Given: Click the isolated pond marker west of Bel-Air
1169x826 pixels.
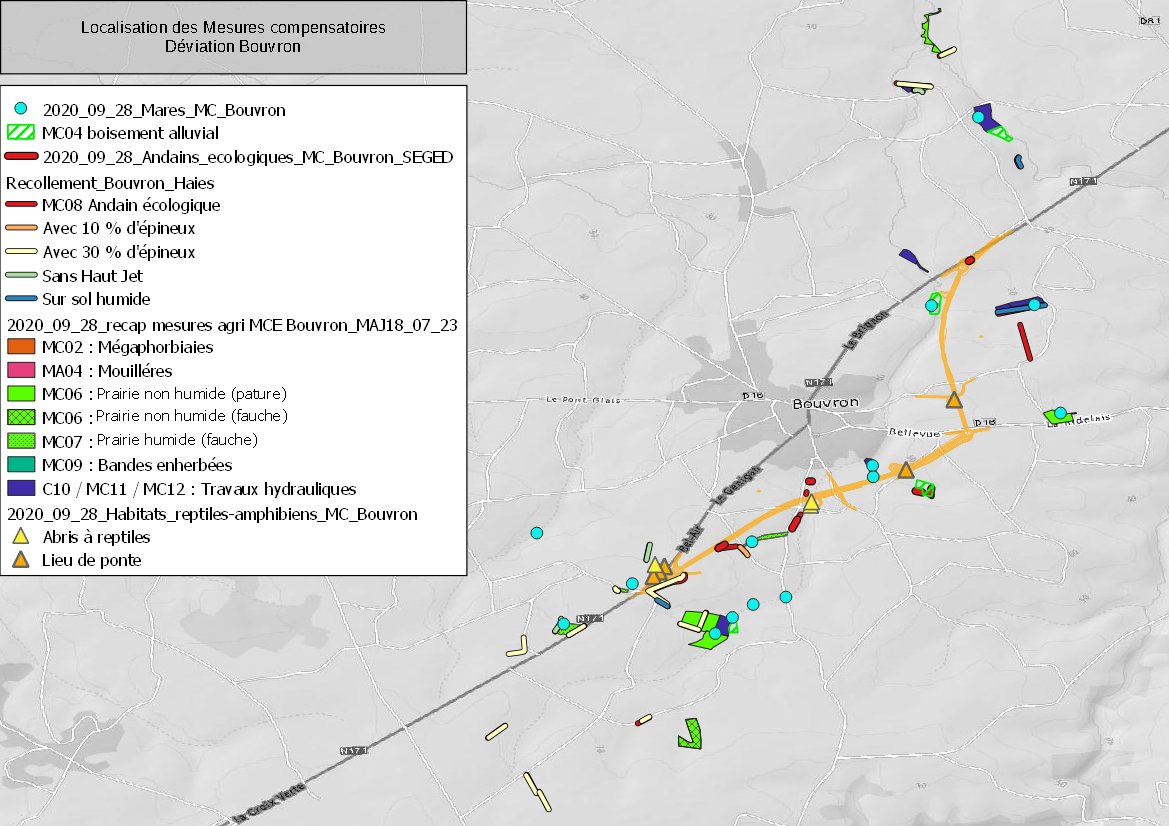Looking at the screenshot, I should [x=537, y=533].
